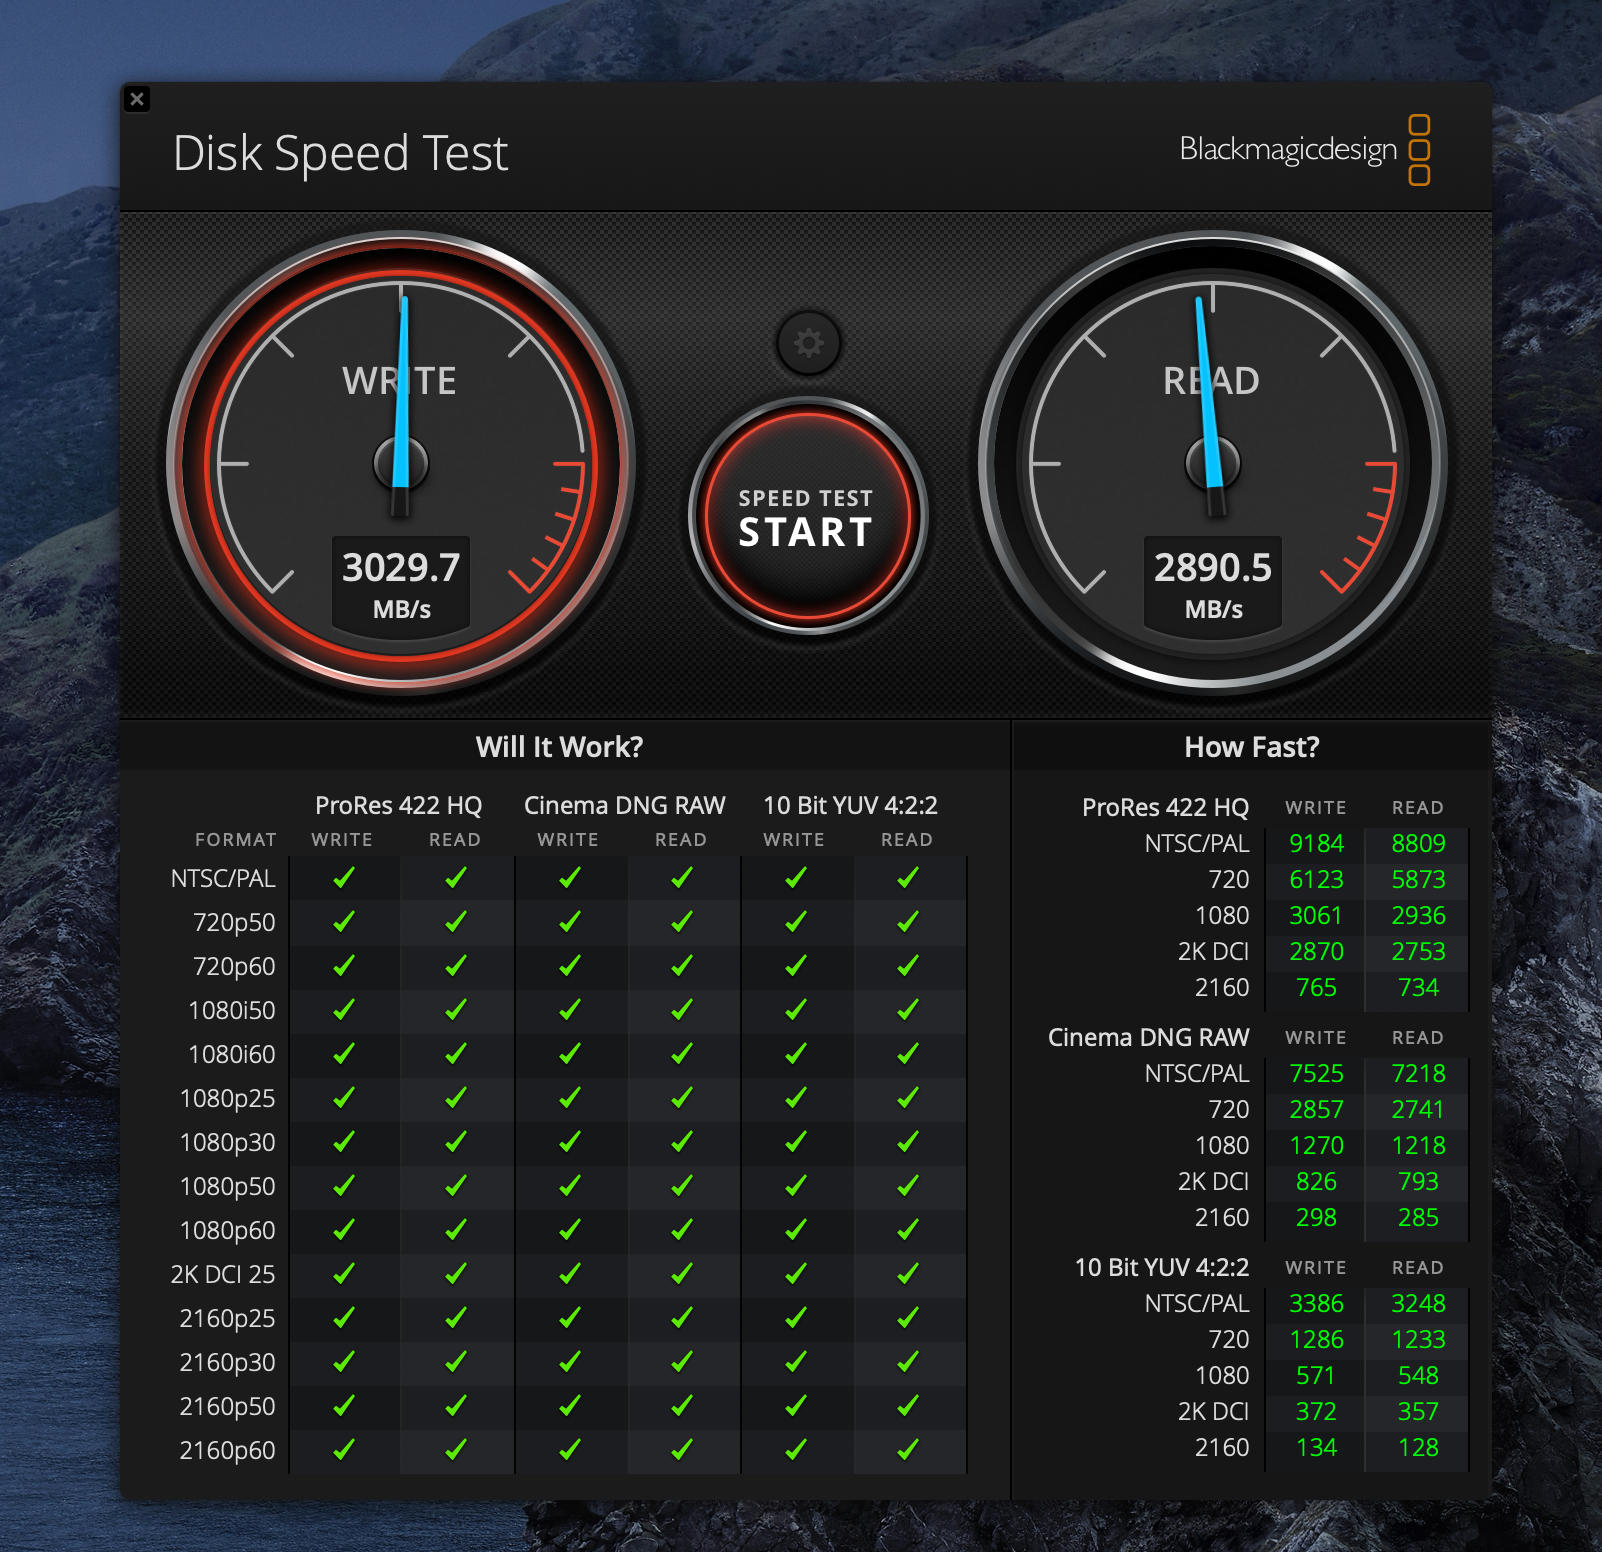This screenshot has height=1552, width=1602.
Task: Click the ProRes 422 HQ write checkmark for 1080p60
Action: click(343, 1229)
